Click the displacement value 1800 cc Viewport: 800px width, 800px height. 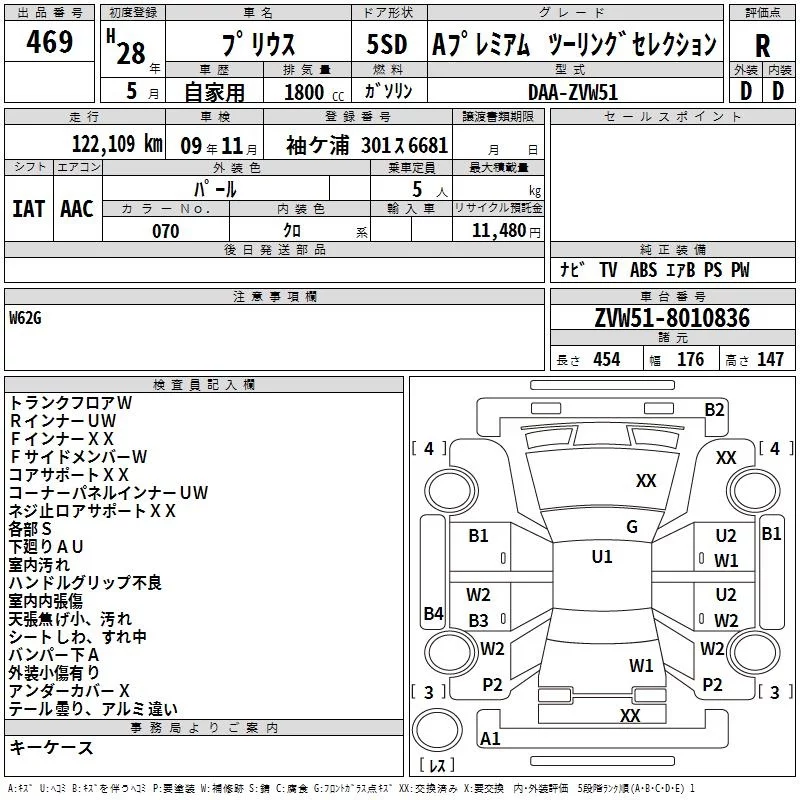point(314,93)
